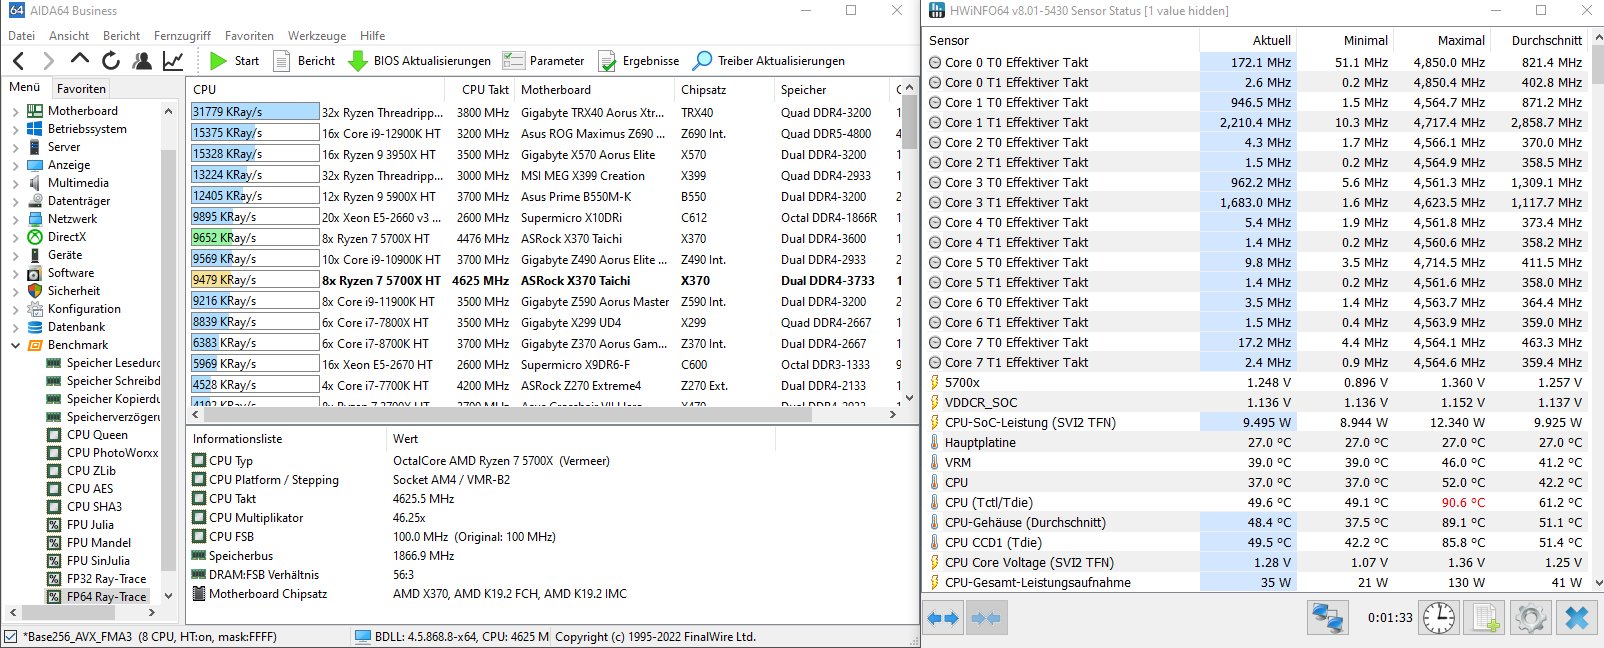The image size is (1604, 648).
Task: Open the line graph icon in AIDA64 toolbar
Action: [x=173, y=61]
